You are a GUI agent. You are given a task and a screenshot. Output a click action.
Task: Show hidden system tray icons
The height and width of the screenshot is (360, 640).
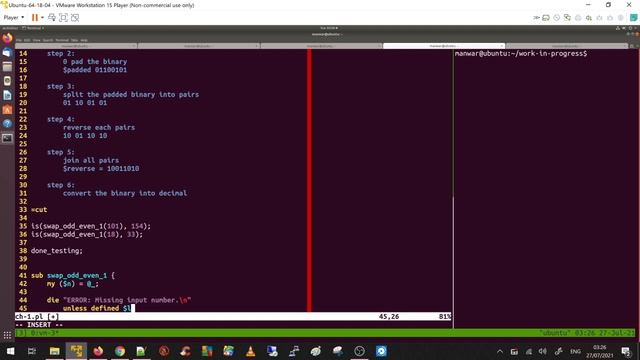(x=500, y=351)
